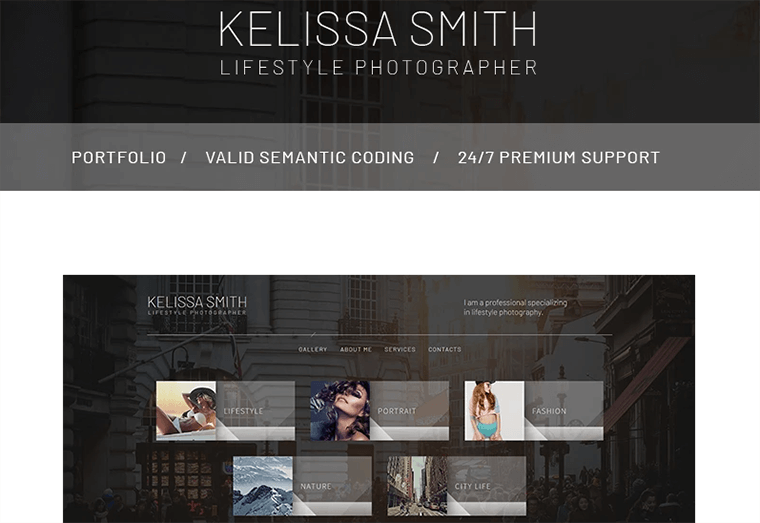This screenshot has width=760, height=523.
Task: Open the Fashion category thumbnail photo
Action: (494, 411)
